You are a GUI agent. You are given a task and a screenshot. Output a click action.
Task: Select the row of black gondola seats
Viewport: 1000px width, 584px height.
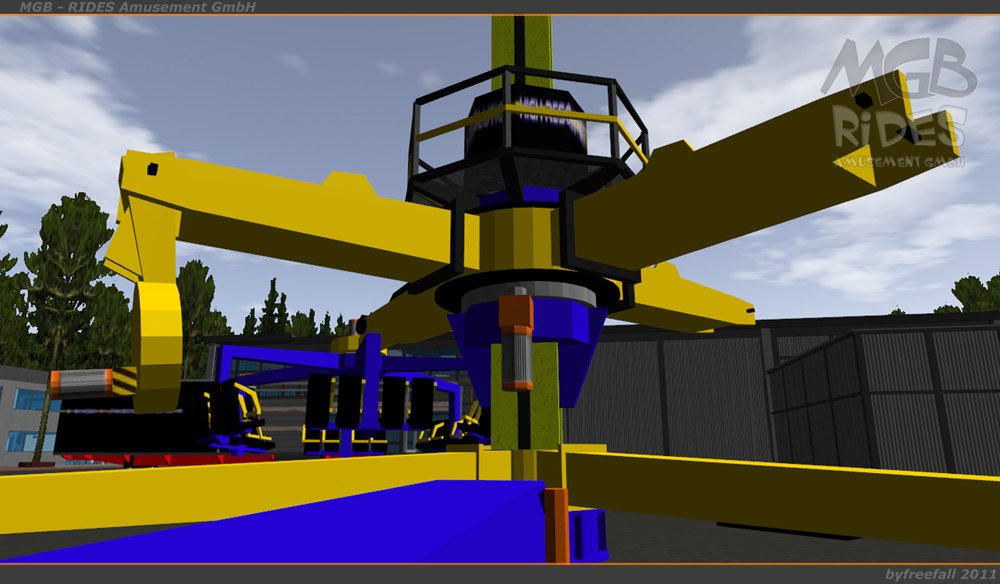pos(370,402)
